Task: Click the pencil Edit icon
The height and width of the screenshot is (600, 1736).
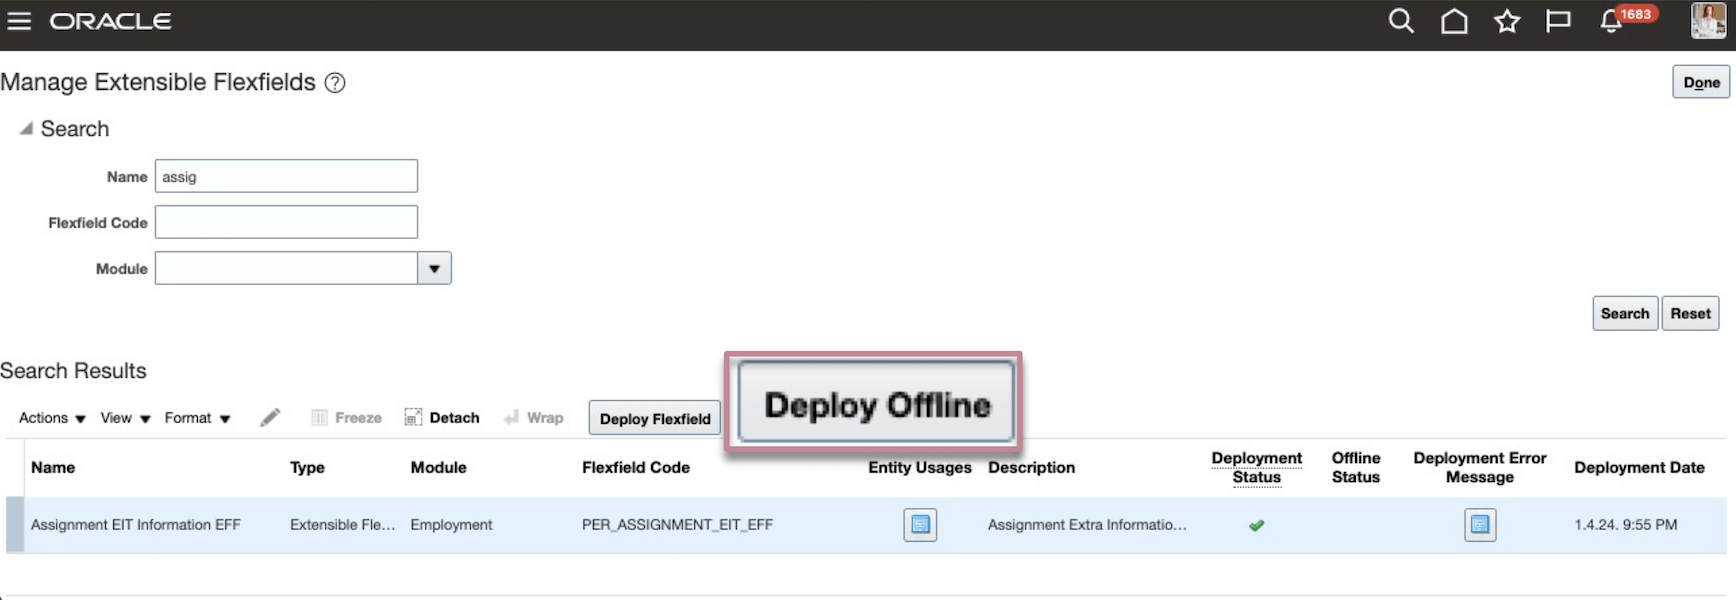Action: (270, 417)
